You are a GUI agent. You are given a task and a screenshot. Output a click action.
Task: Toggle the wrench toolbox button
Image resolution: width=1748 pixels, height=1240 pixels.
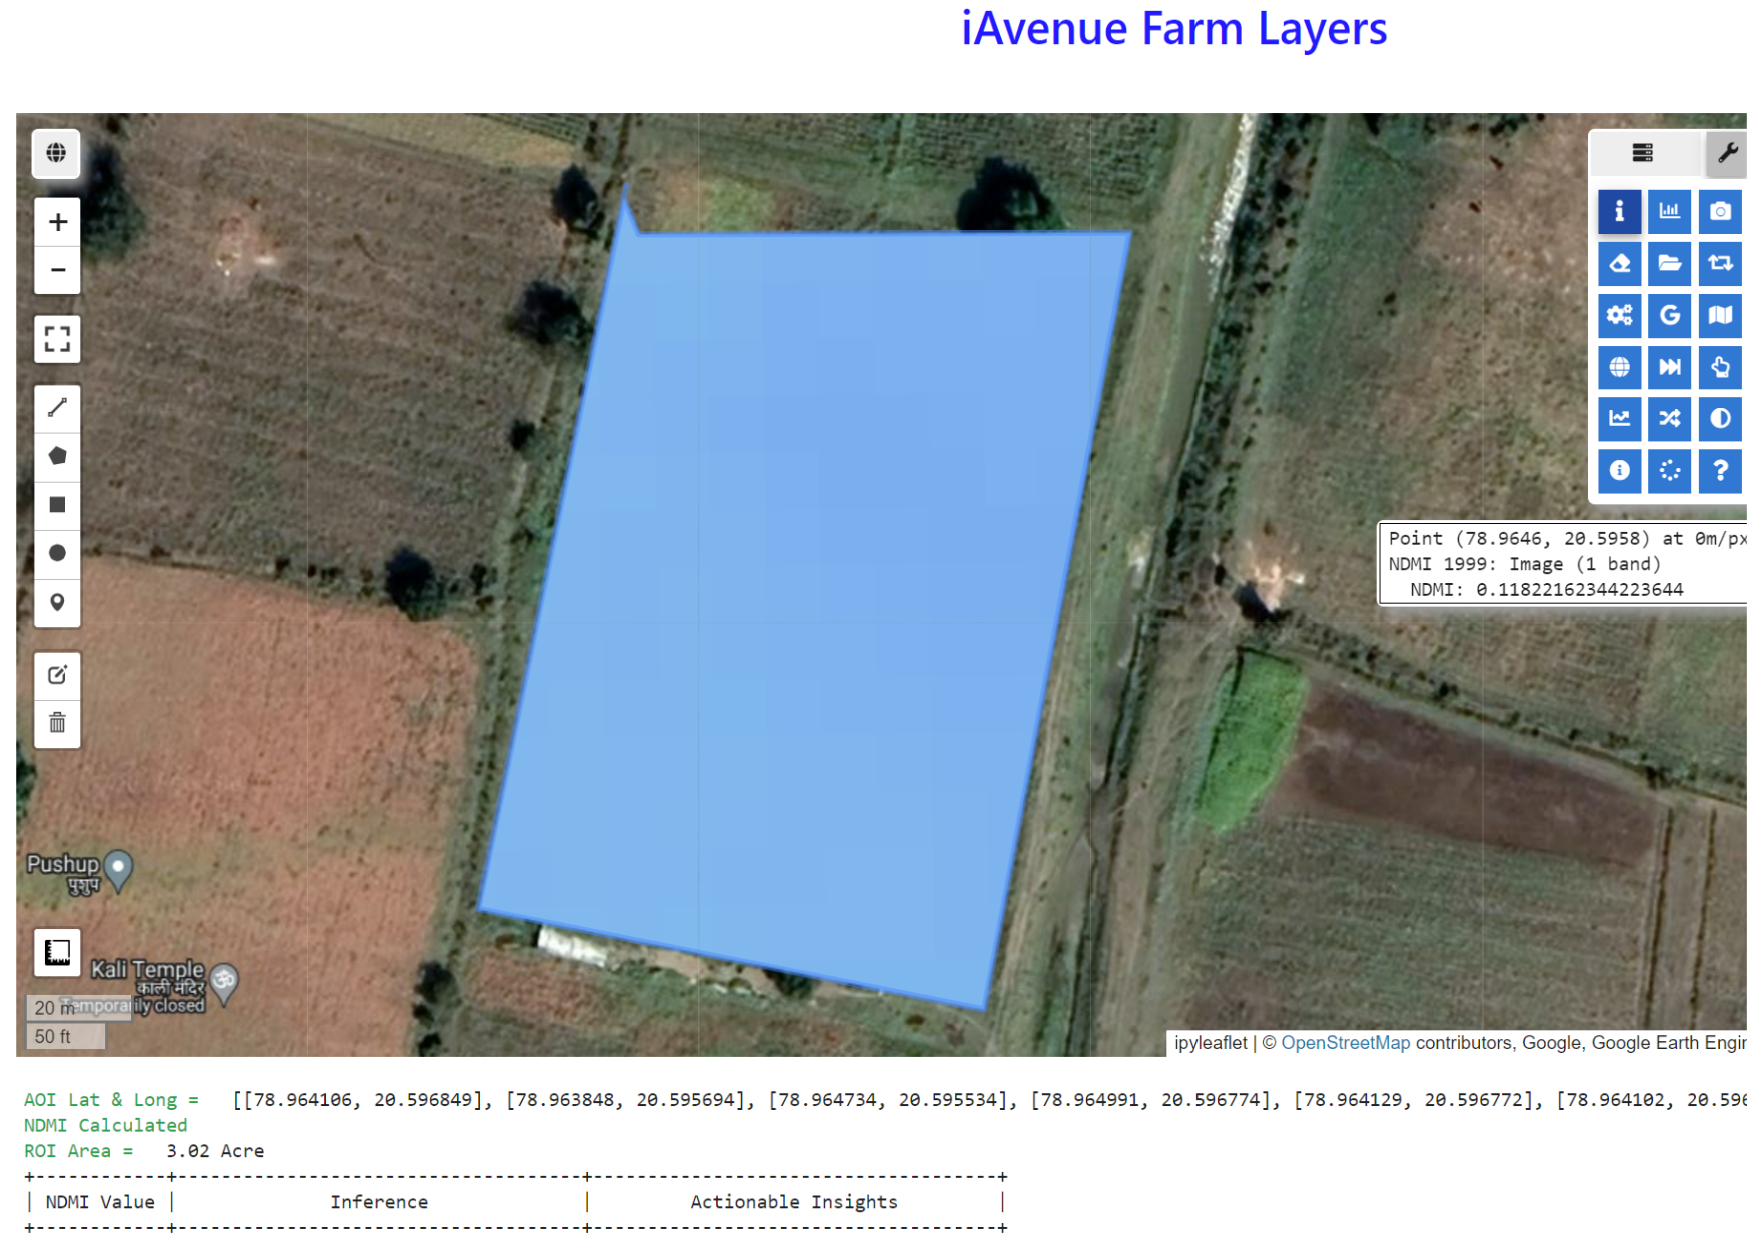(1727, 153)
